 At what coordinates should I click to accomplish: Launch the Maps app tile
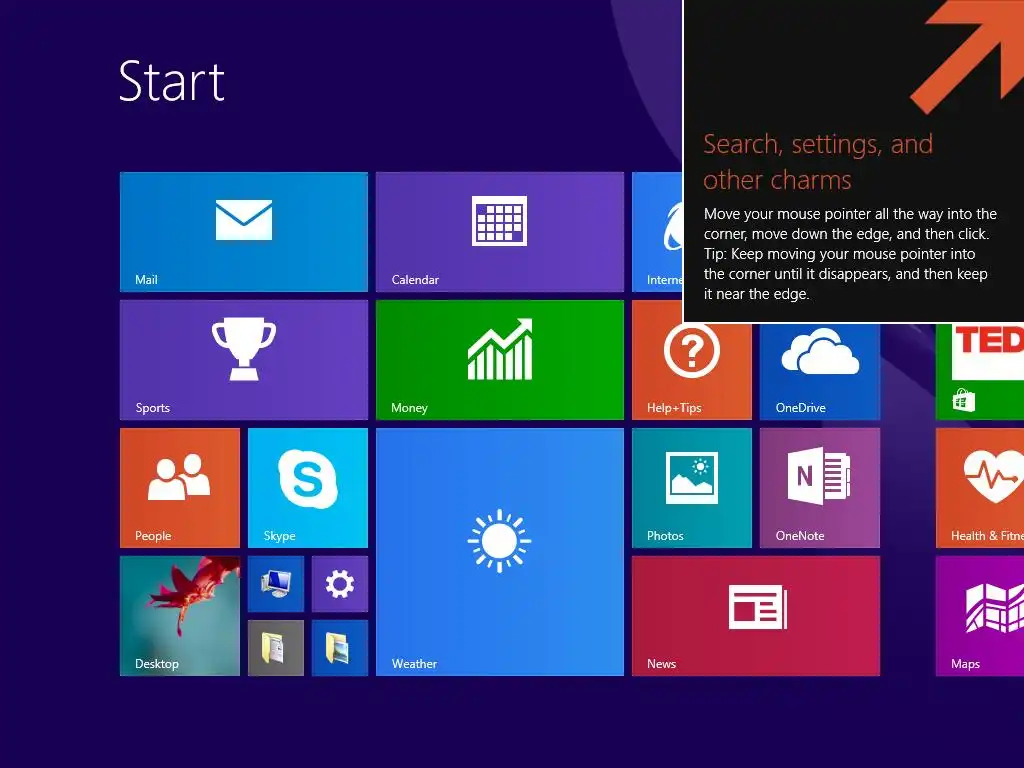pyautogui.click(x=980, y=616)
